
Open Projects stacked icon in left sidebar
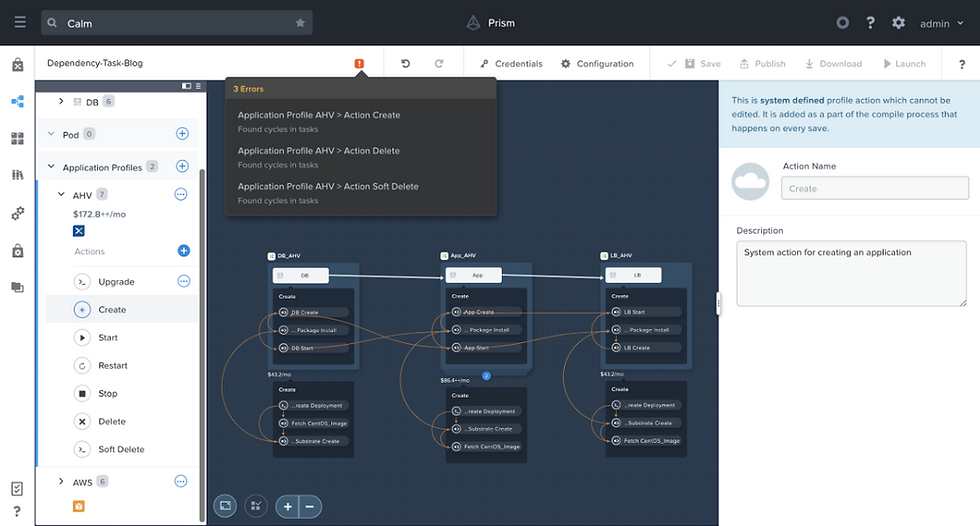[18, 287]
